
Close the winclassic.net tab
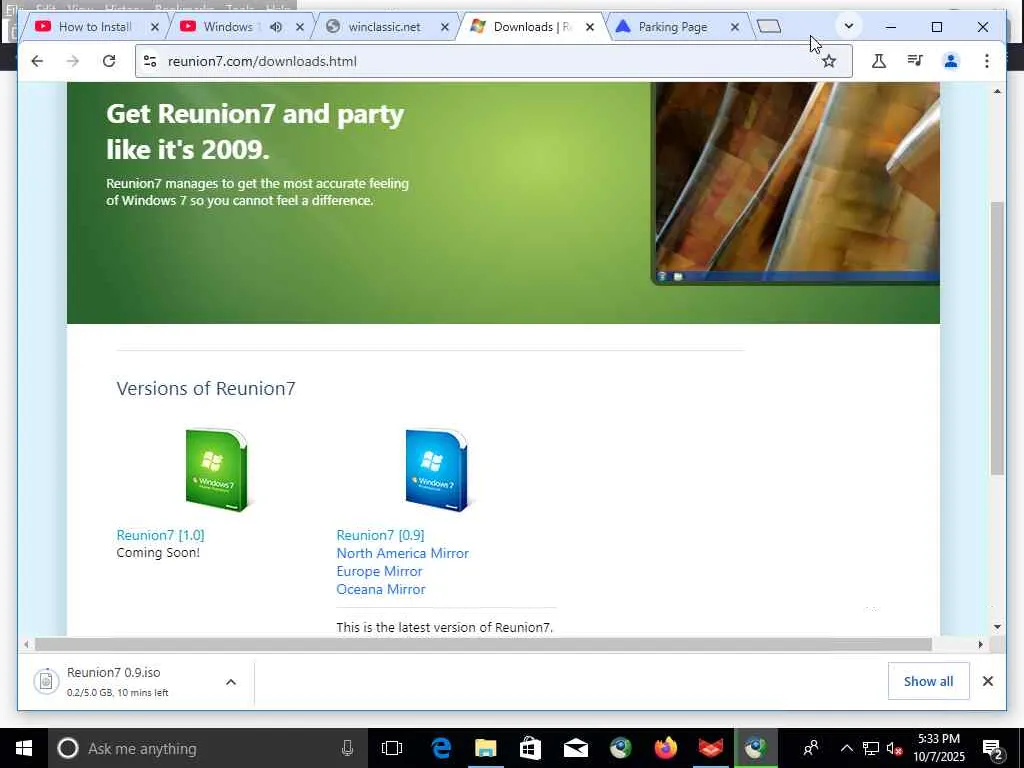click(445, 27)
